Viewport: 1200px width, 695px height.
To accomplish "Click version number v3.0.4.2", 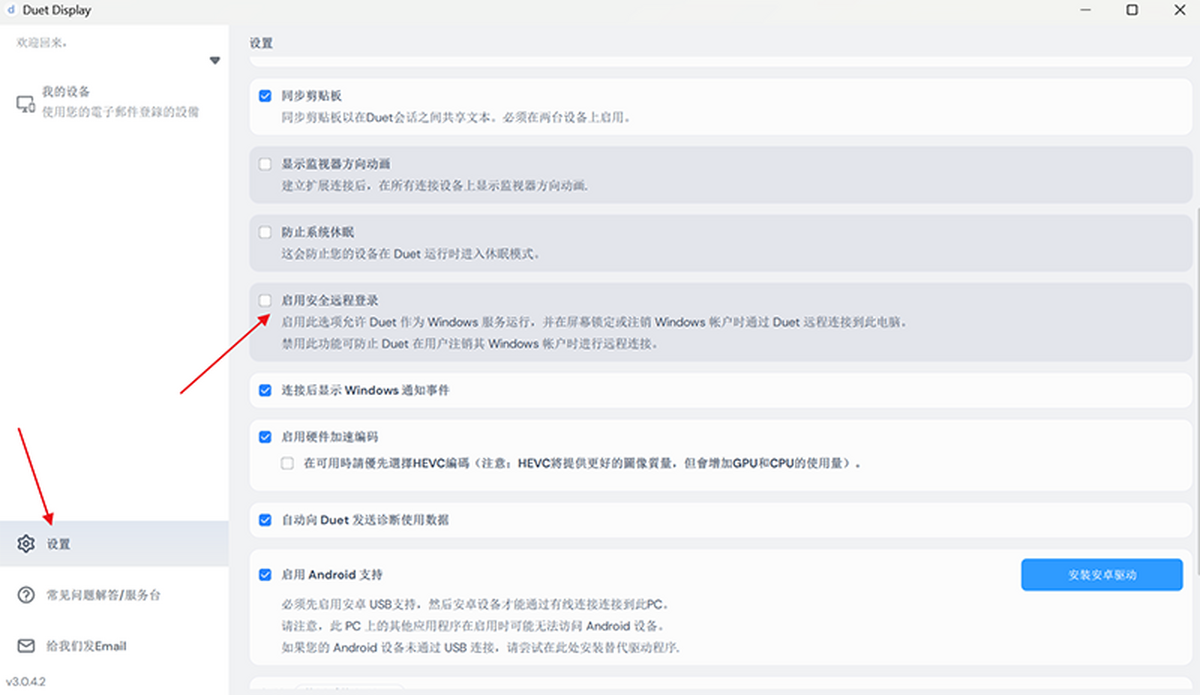I will coord(26,681).
